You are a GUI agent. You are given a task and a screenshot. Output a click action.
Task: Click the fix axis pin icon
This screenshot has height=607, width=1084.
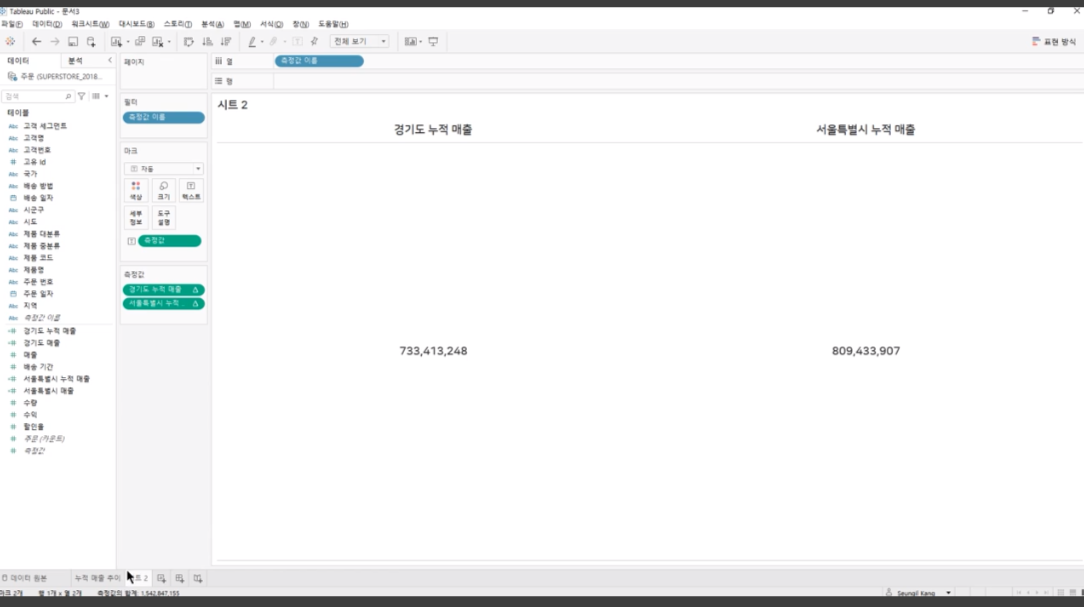pos(315,41)
